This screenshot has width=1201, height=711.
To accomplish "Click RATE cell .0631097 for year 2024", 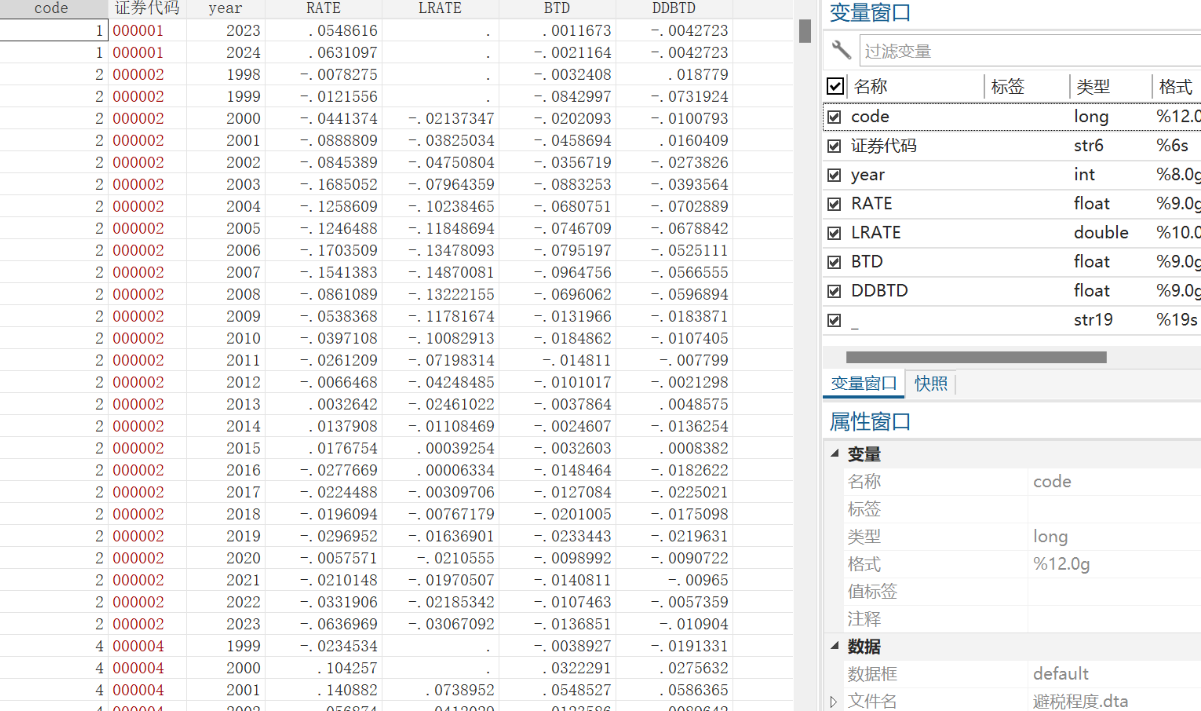I will point(323,53).
